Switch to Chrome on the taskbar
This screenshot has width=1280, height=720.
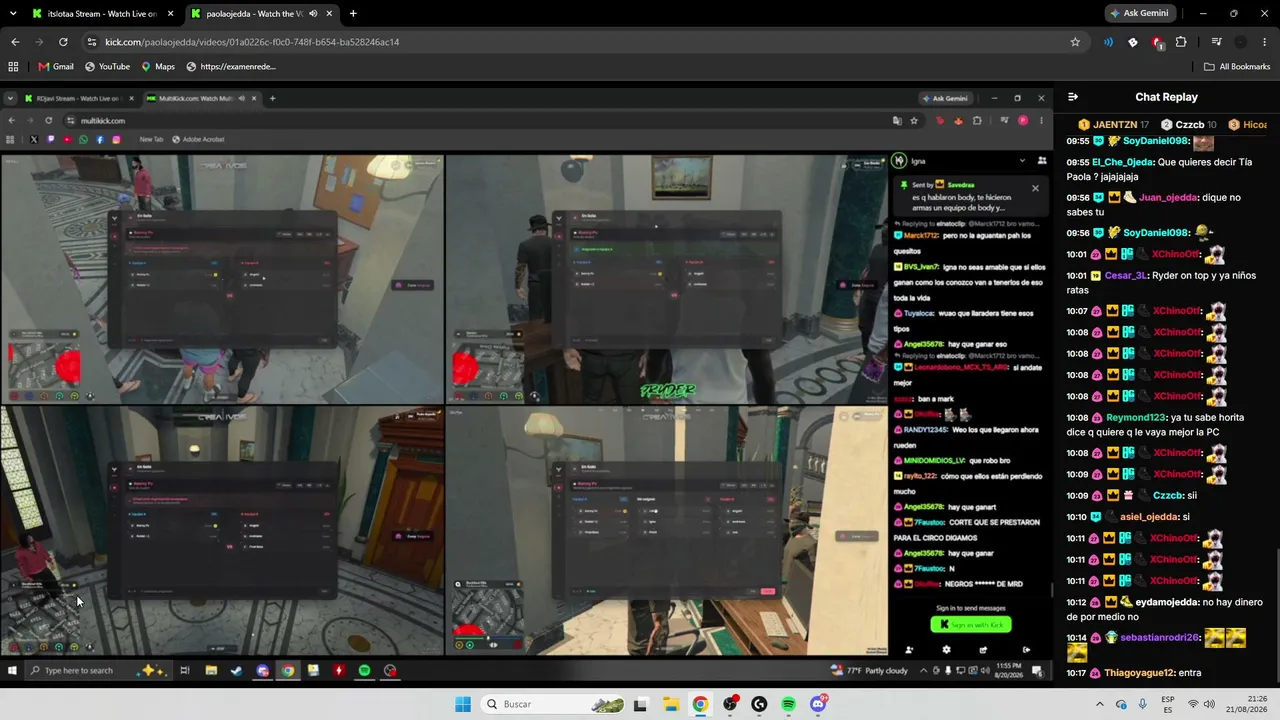coord(700,704)
